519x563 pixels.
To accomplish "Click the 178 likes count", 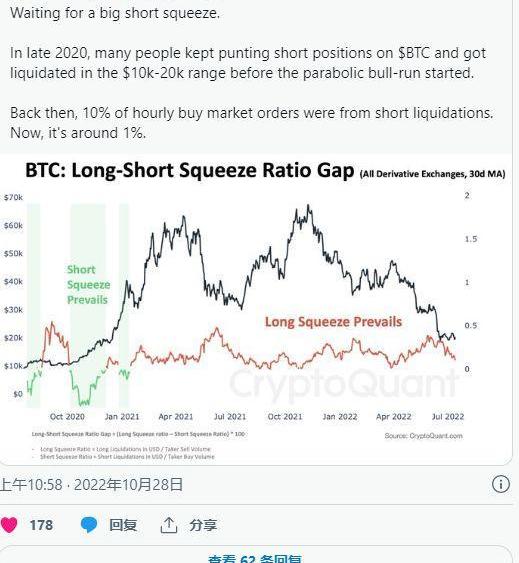I will 41,525.
